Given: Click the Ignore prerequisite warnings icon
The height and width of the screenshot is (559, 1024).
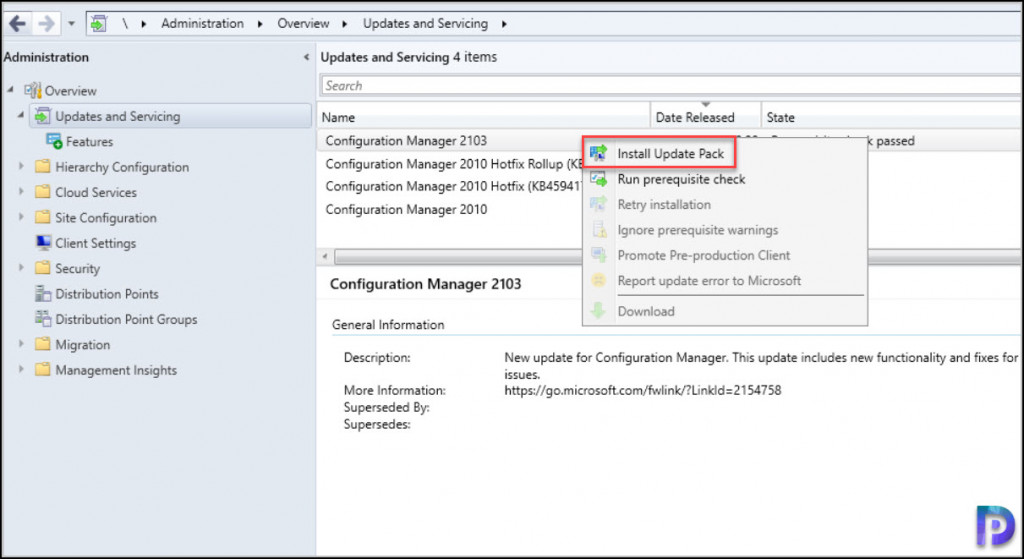Looking at the screenshot, I should (599, 229).
